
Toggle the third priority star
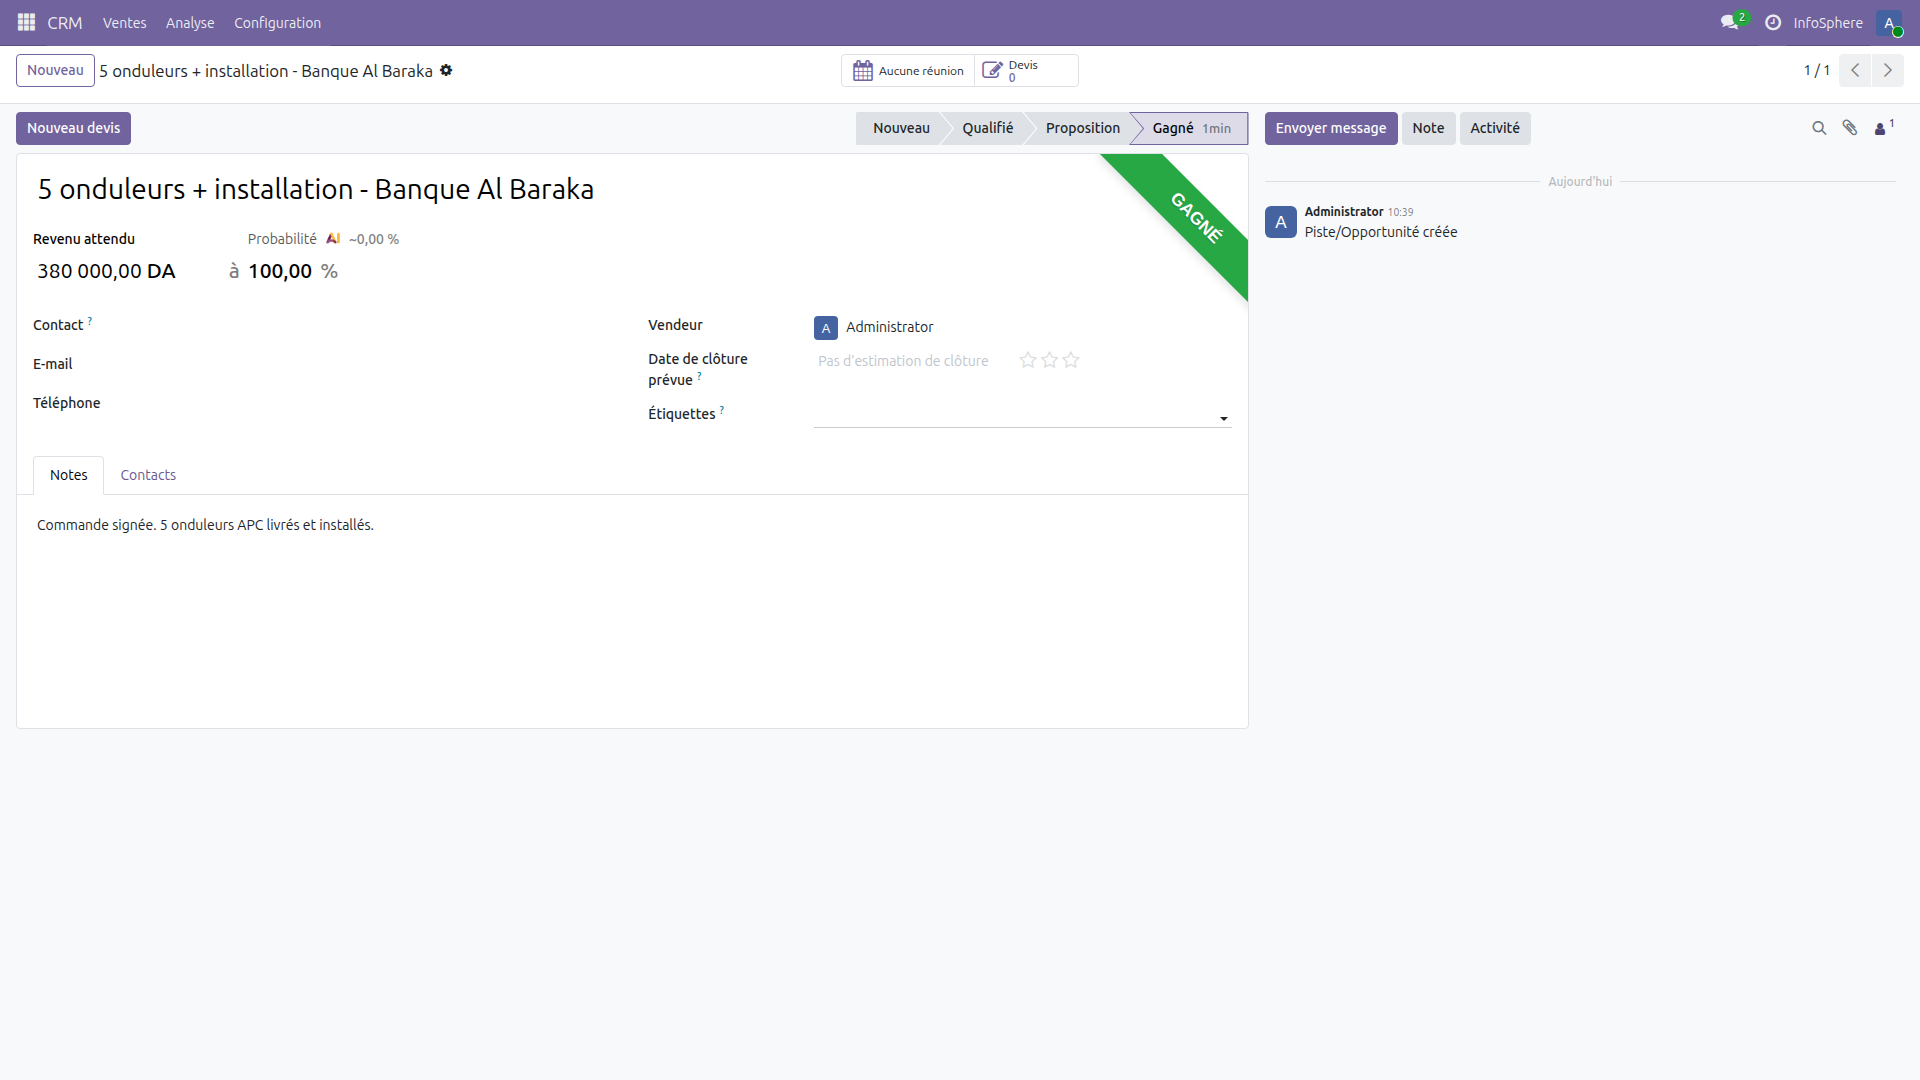coord(1071,360)
